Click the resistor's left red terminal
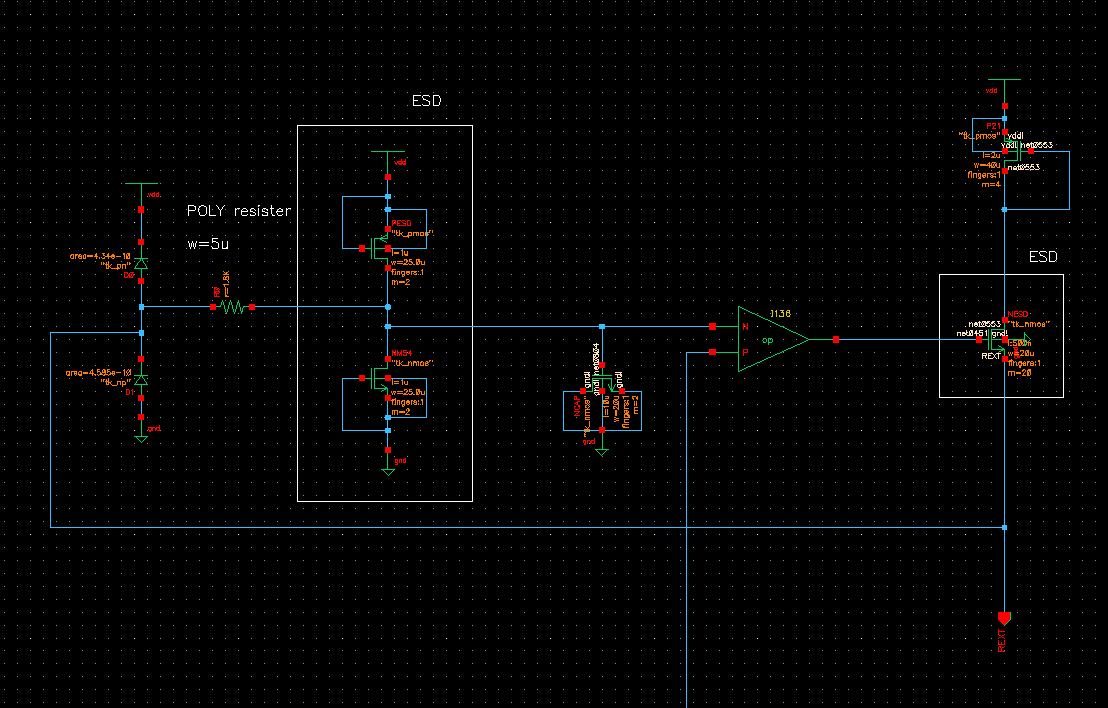Image resolution: width=1108 pixels, height=708 pixels. click(213, 307)
